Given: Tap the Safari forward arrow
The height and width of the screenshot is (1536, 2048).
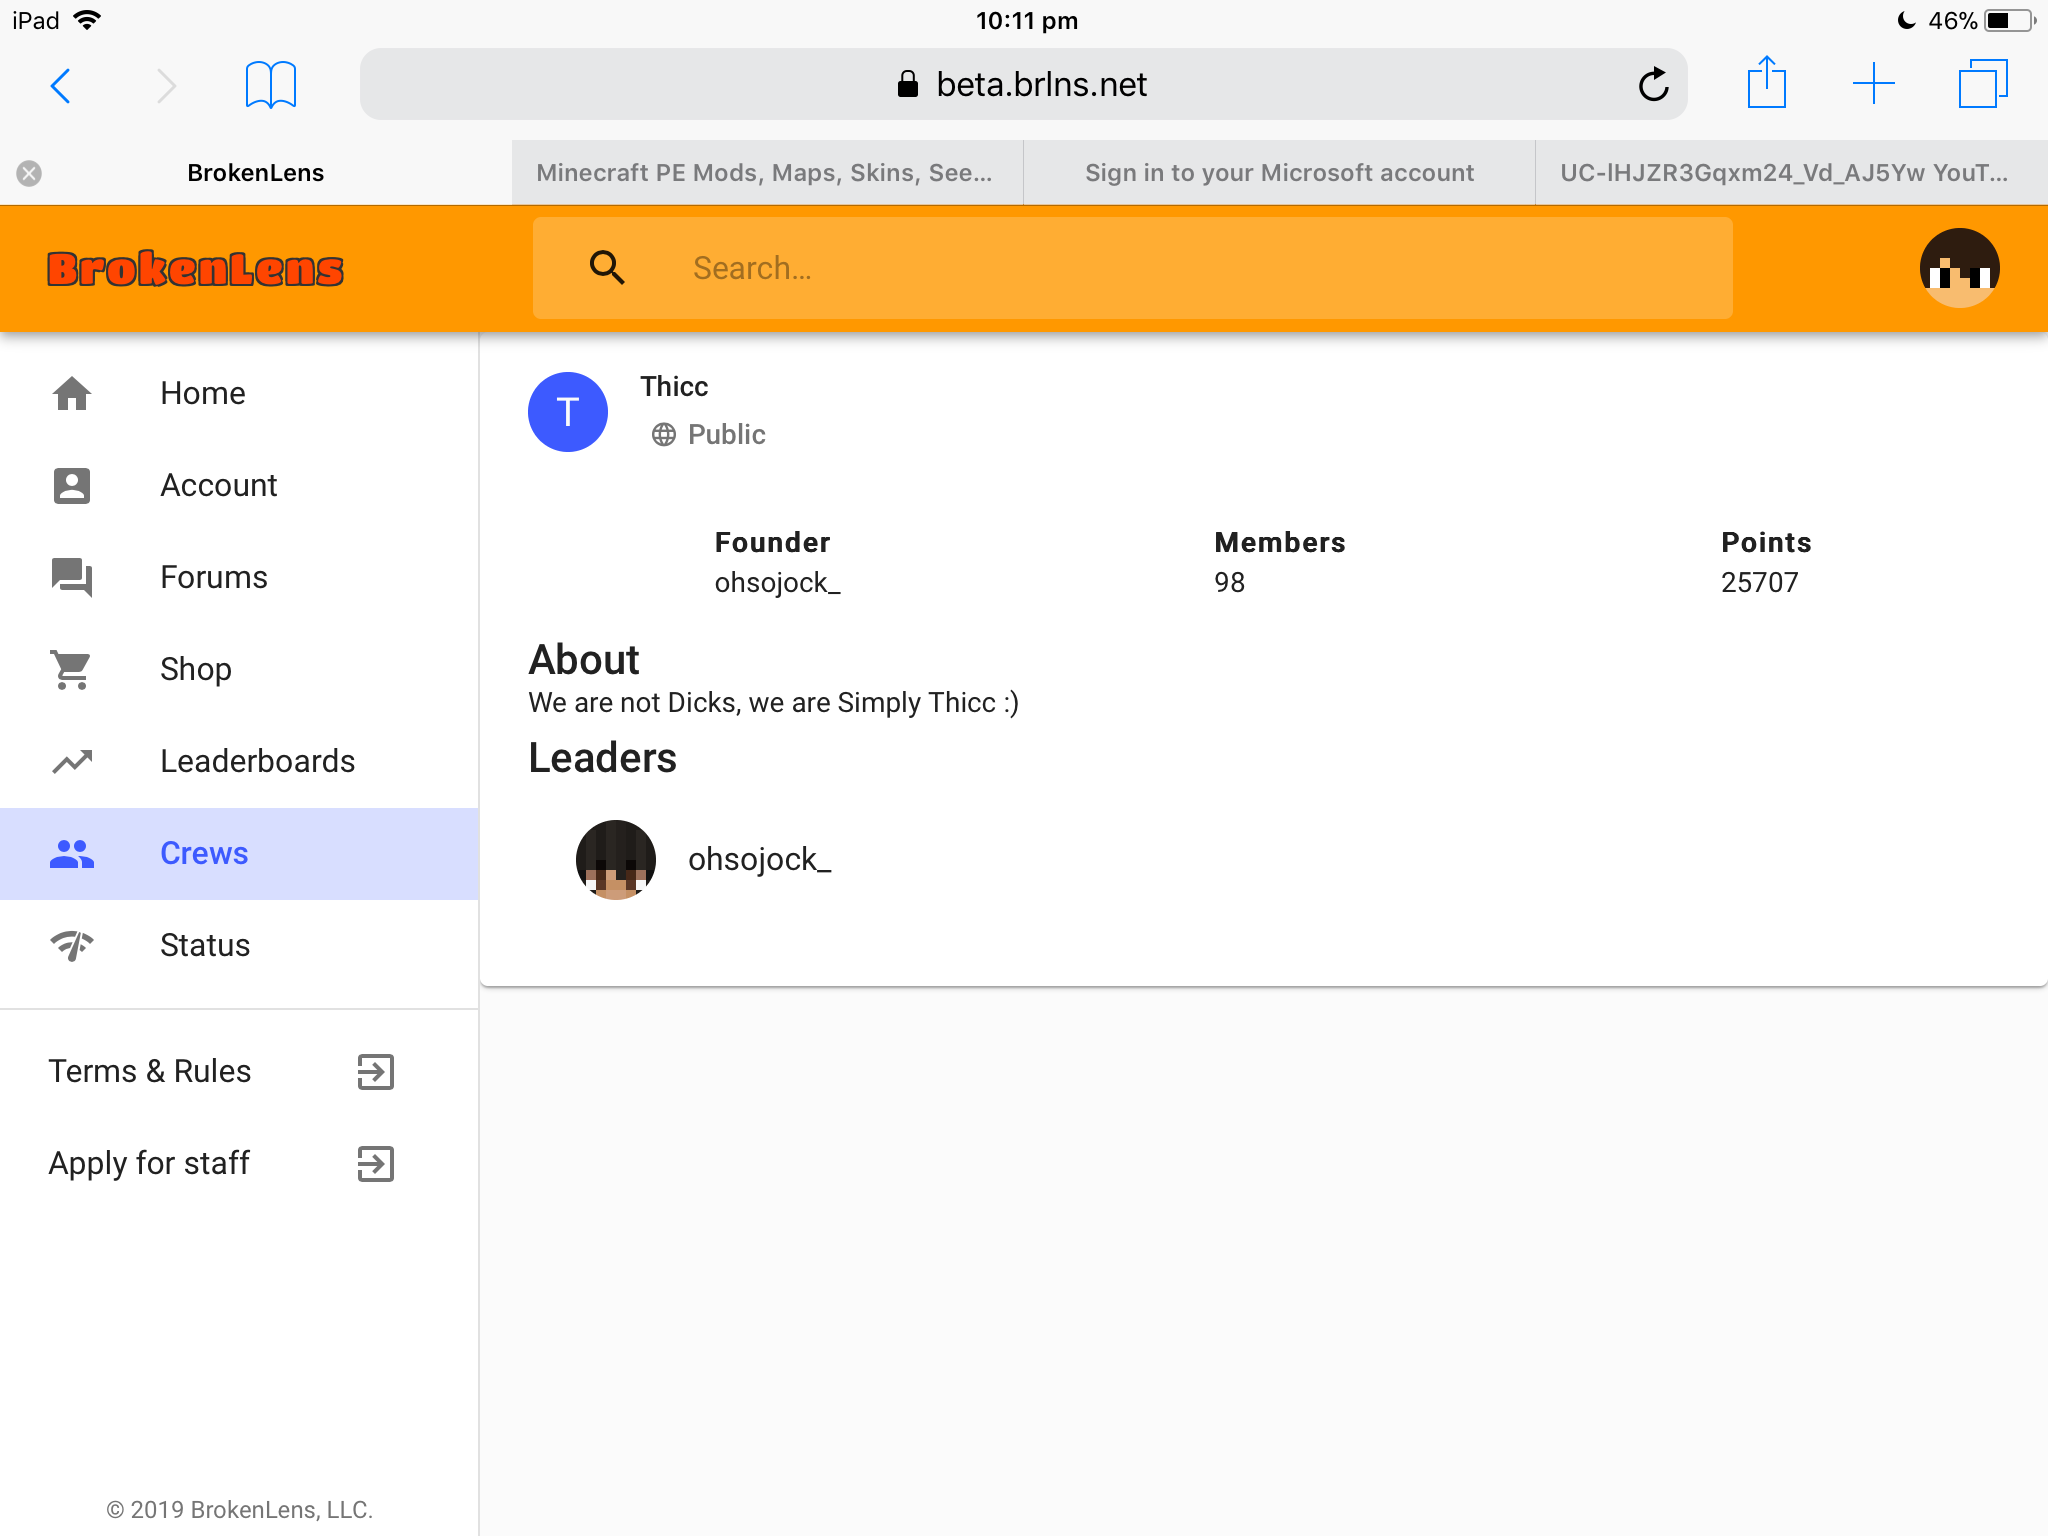Looking at the screenshot, I should tap(166, 86).
